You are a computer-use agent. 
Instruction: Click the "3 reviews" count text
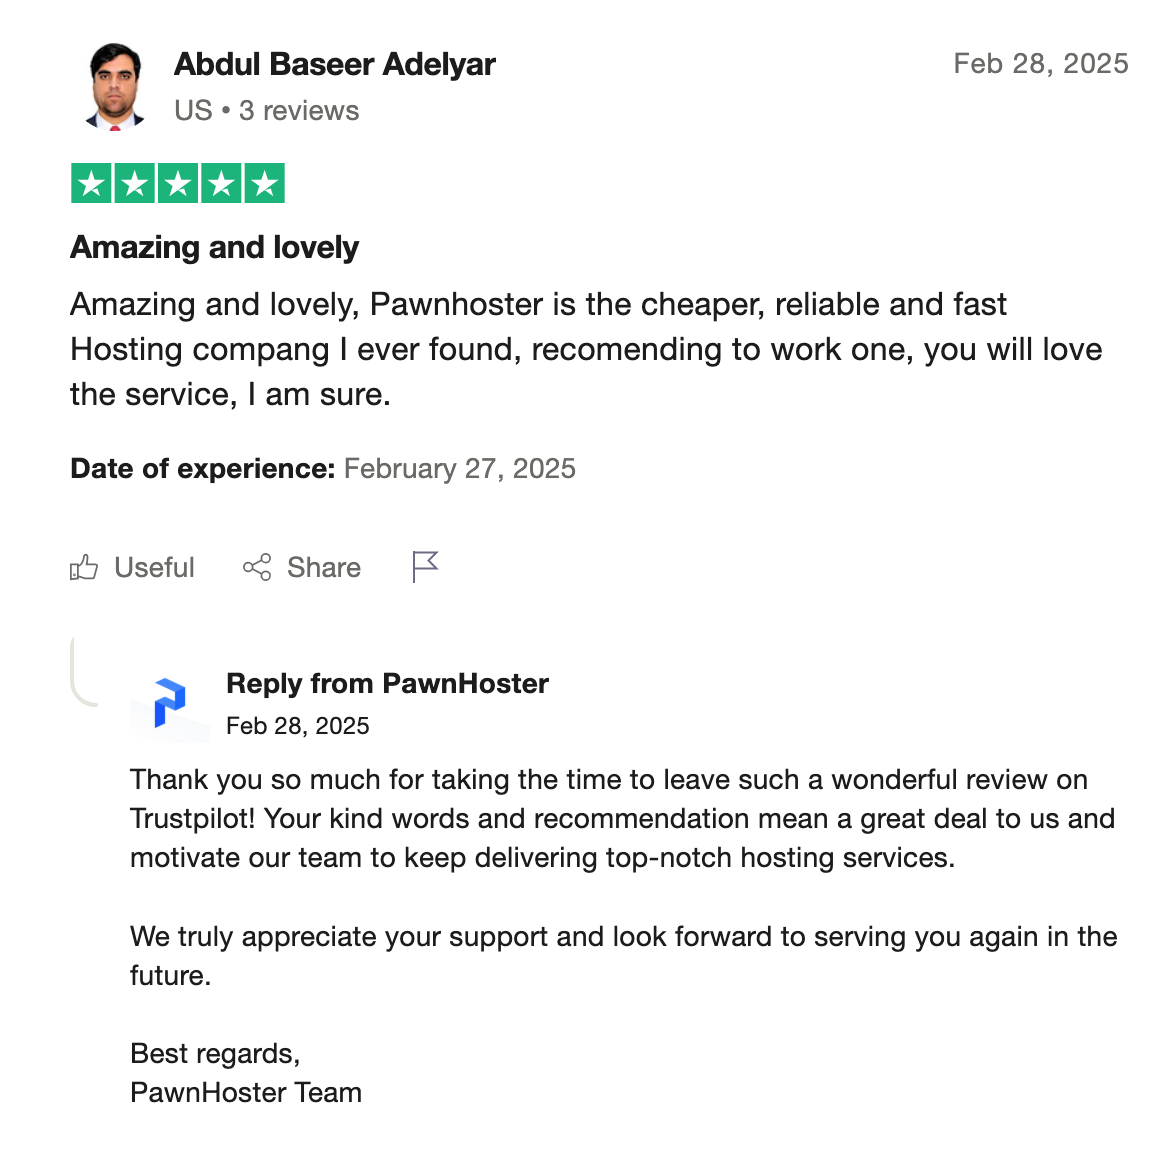[x=299, y=110]
